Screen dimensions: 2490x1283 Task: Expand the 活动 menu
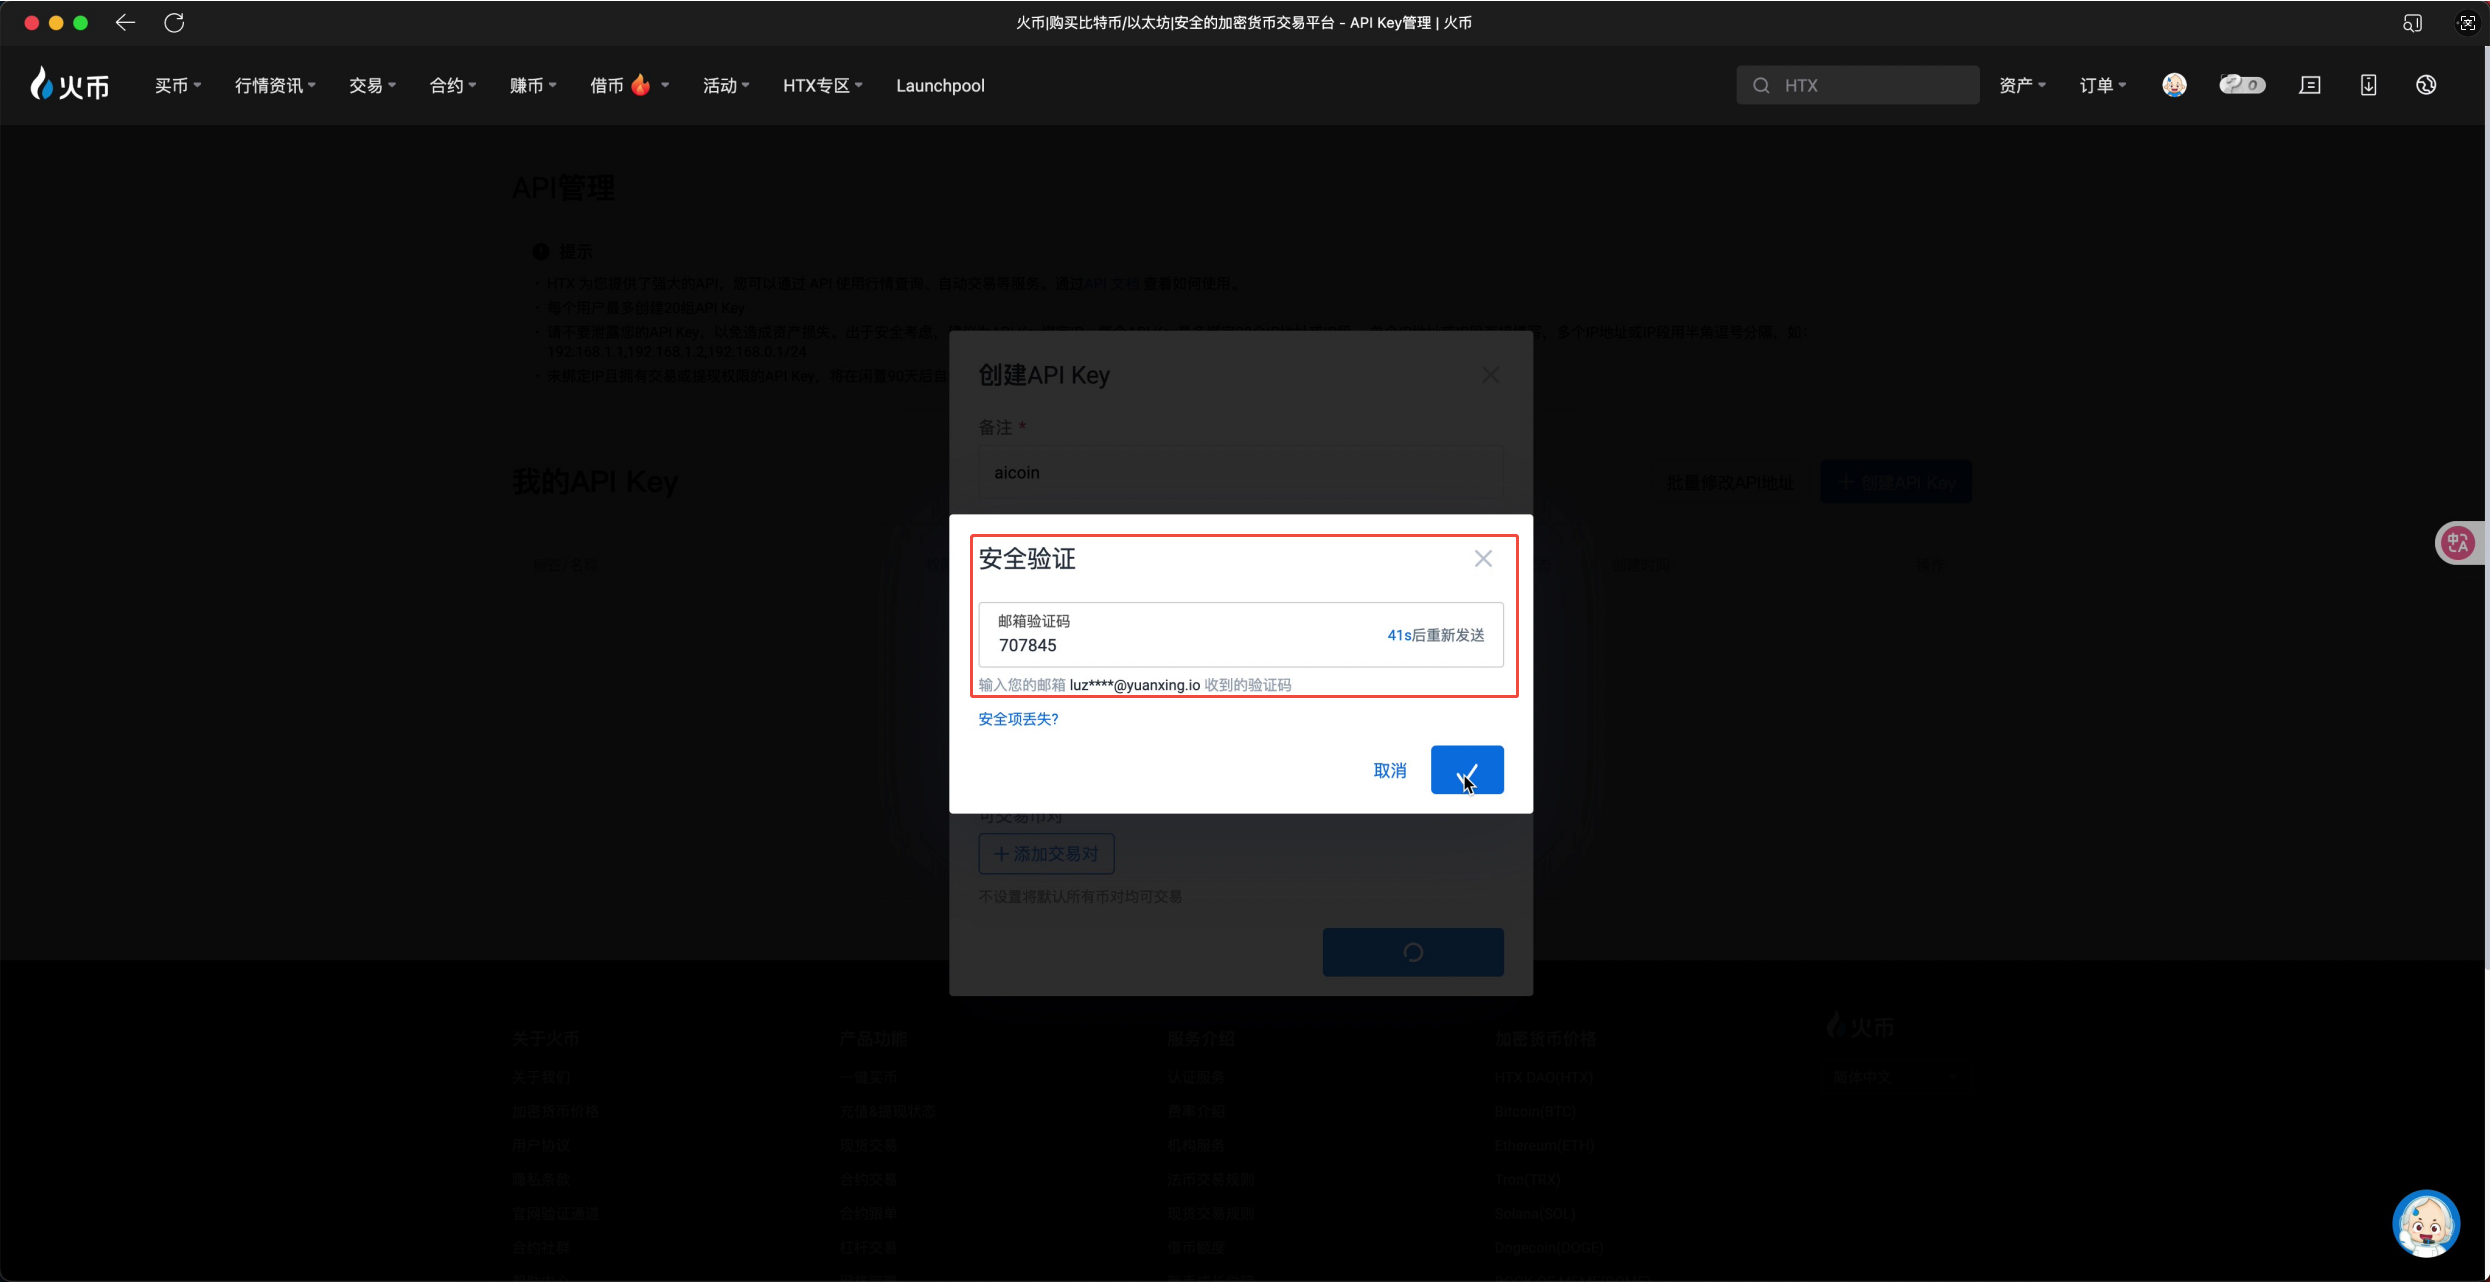pos(726,86)
